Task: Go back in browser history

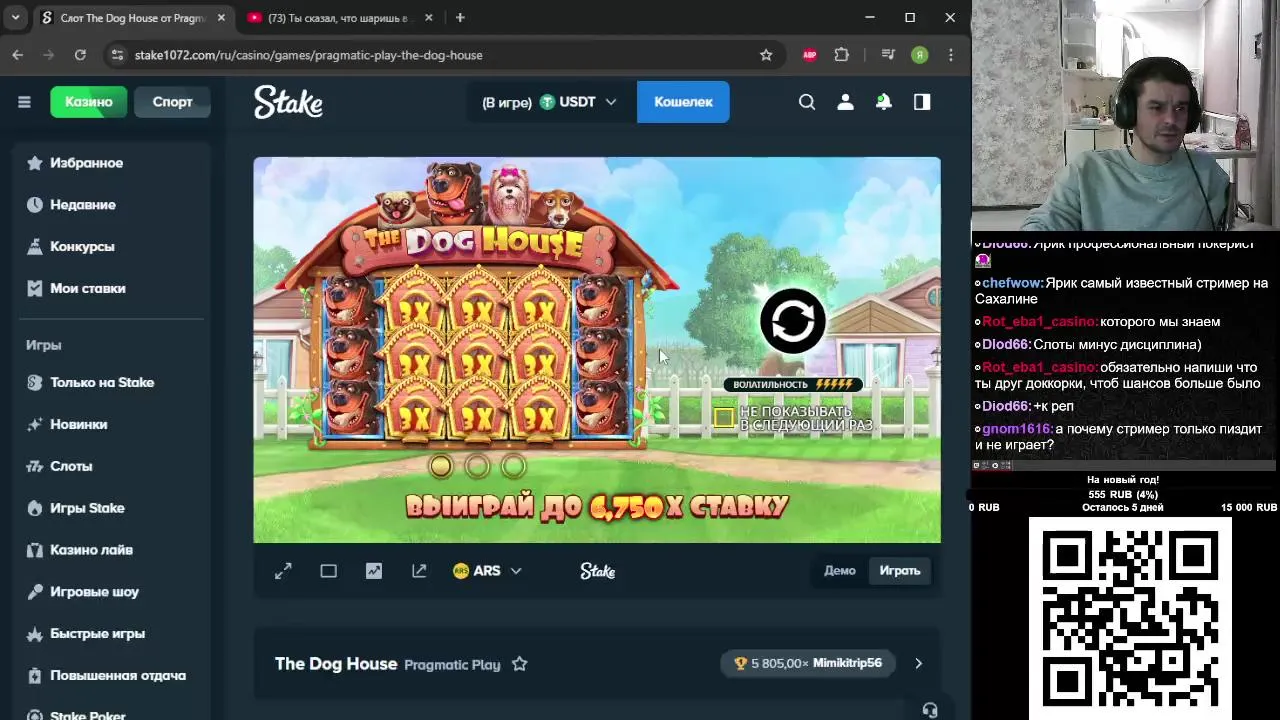Action: coord(18,55)
